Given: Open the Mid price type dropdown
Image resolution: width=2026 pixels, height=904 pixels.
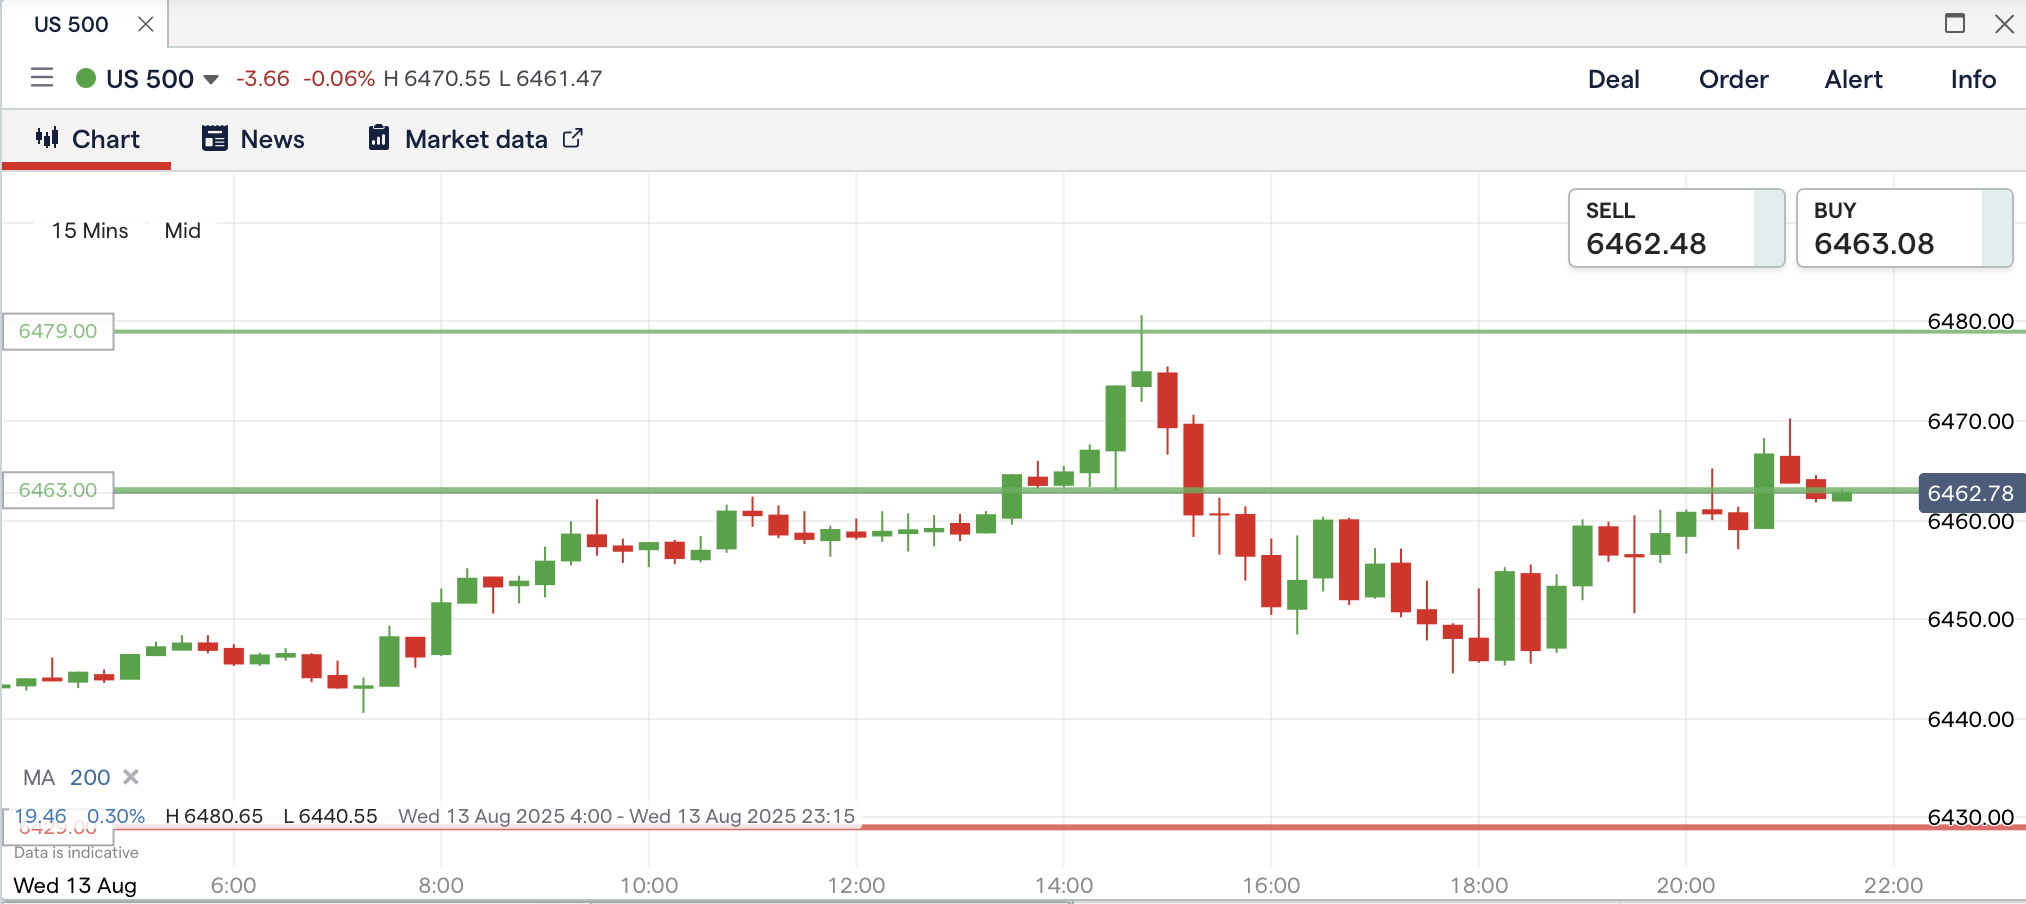Looking at the screenshot, I should (x=182, y=231).
